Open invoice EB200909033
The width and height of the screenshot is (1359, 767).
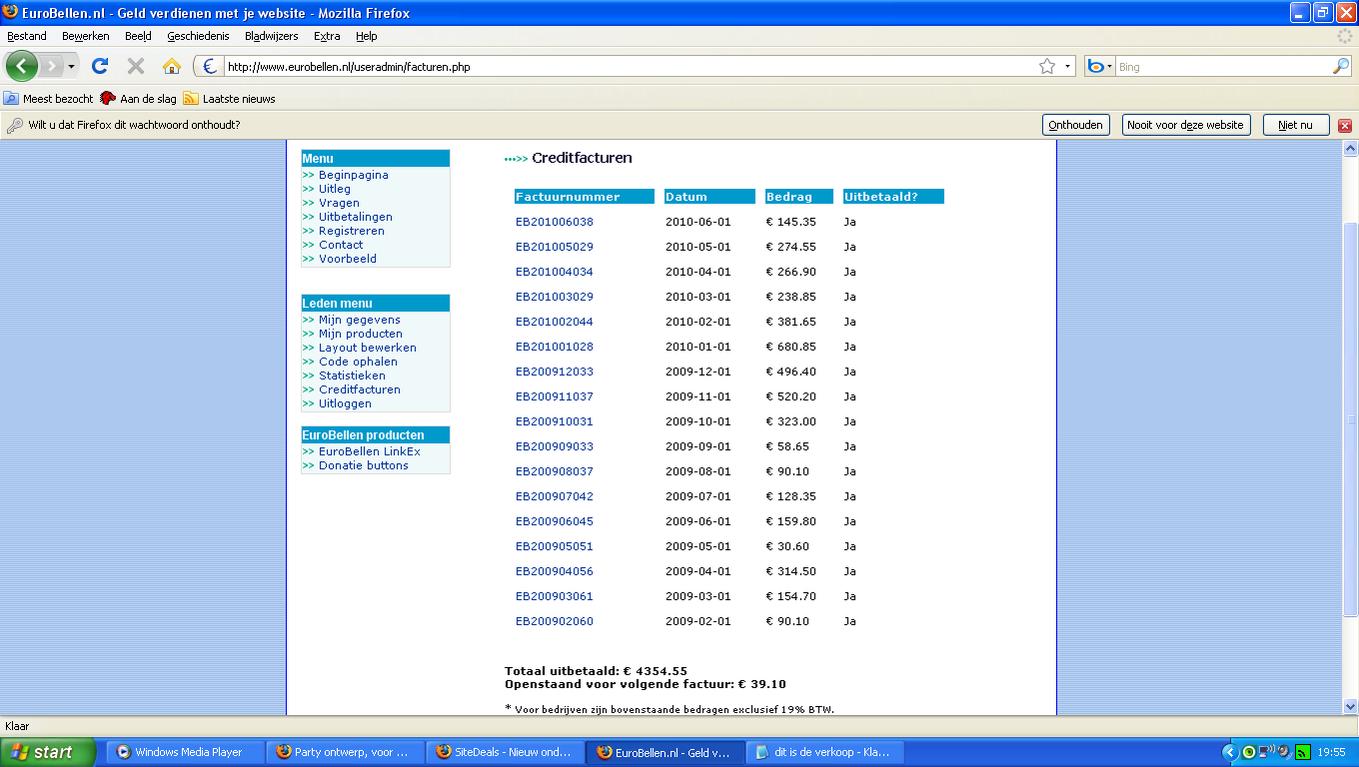pyautogui.click(x=554, y=447)
